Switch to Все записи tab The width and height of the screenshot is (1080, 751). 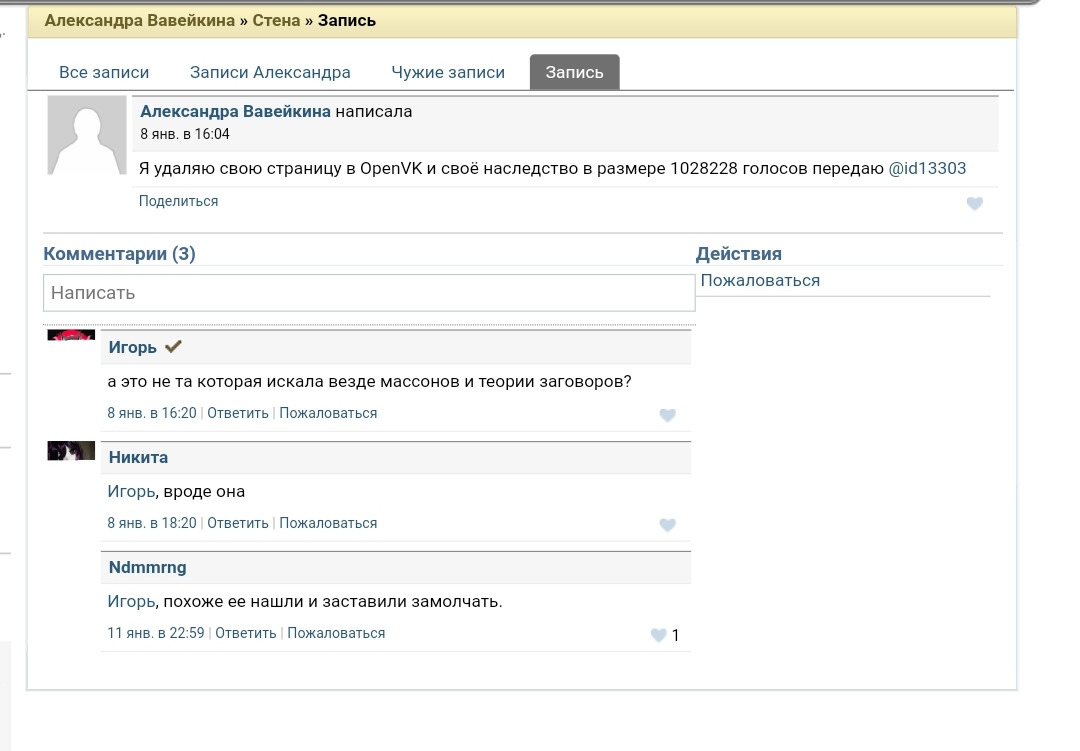pyautogui.click(x=104, y=72)
